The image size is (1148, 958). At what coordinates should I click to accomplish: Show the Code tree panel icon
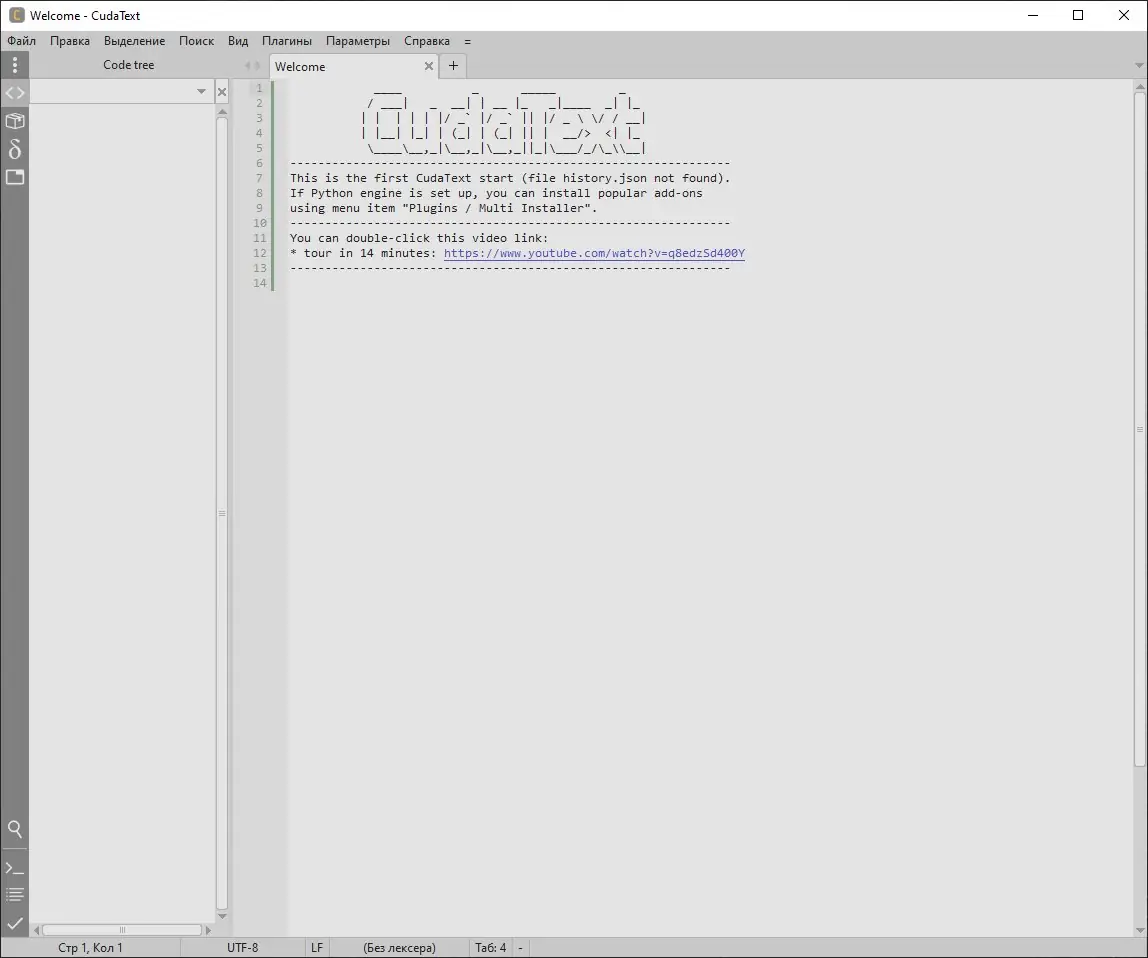pos(15,93)
